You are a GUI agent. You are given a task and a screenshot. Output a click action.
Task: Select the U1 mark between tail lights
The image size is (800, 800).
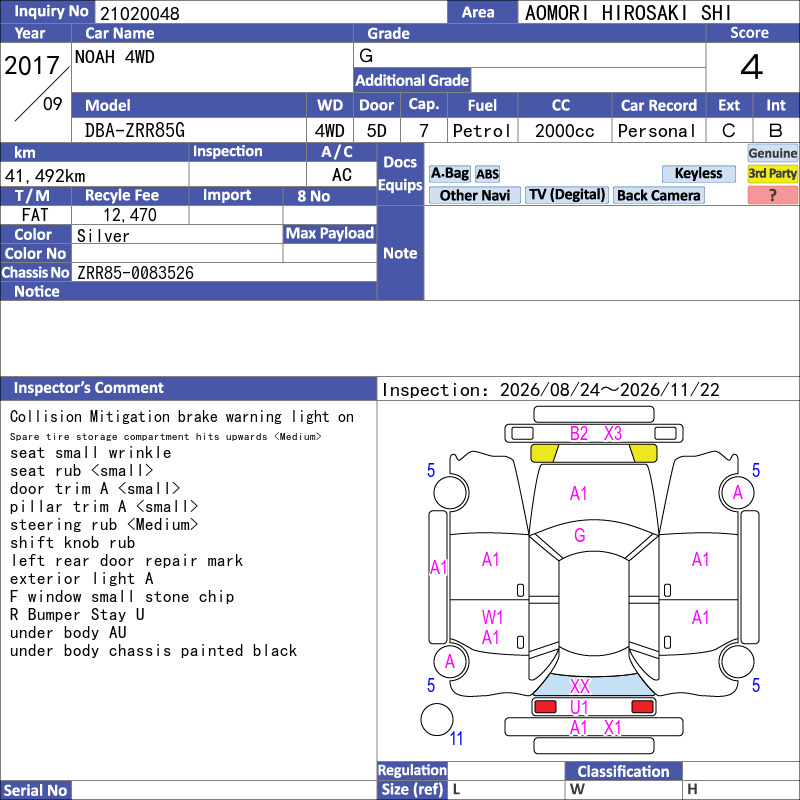[579, 707]
